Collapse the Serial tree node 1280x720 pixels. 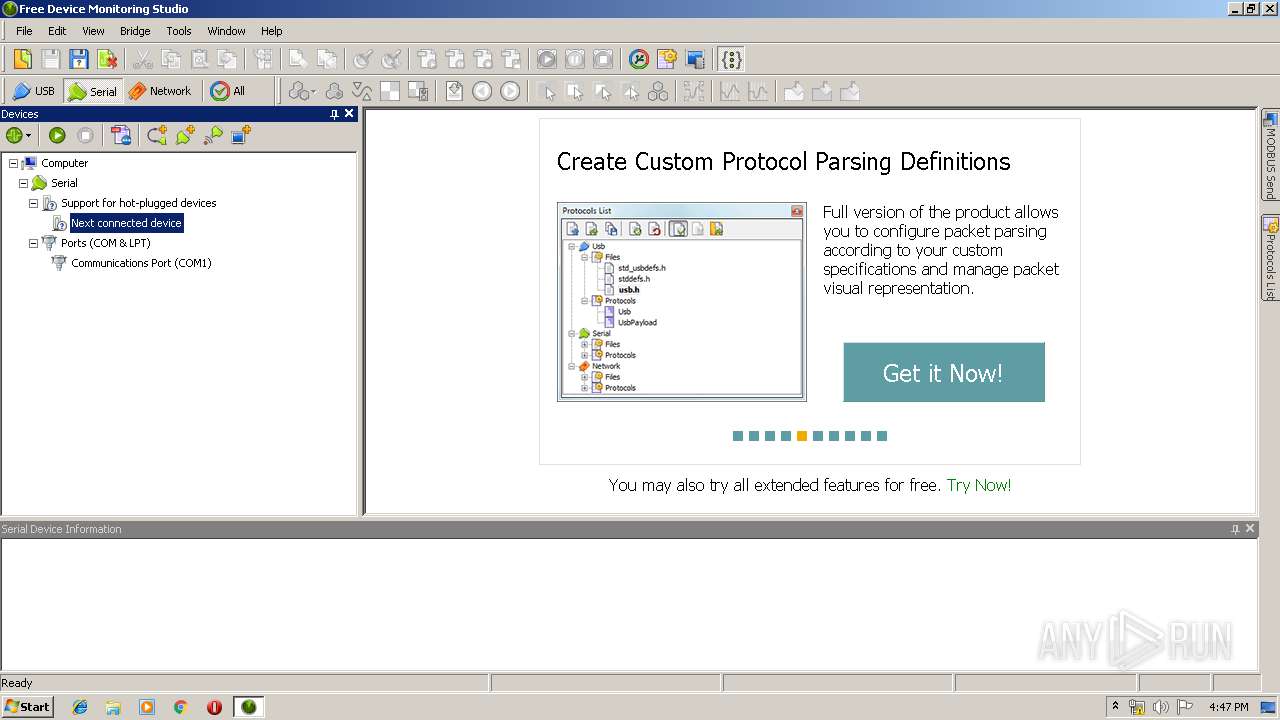point(23,183)
